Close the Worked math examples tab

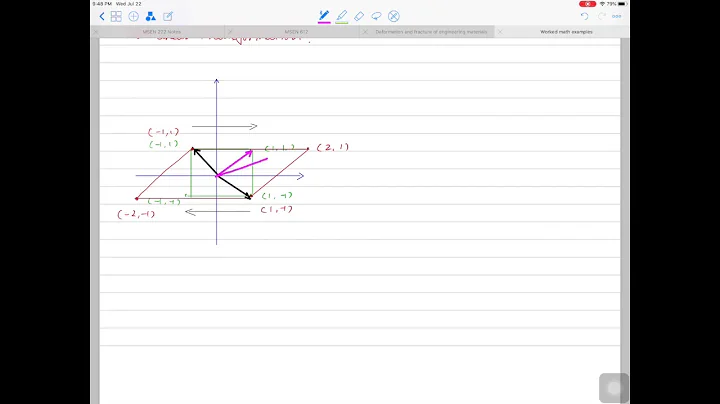tap(500, 32)
